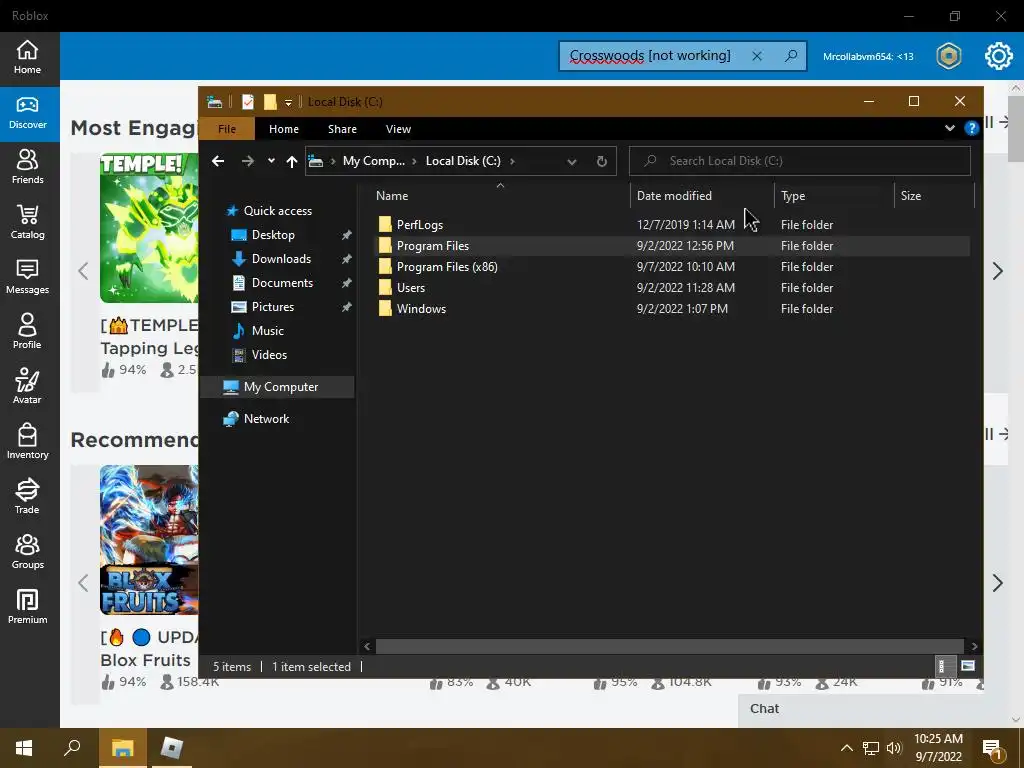Open notification center in taskbar
This screenshot has width=1024, height=768.
click(x=992, y=748)
